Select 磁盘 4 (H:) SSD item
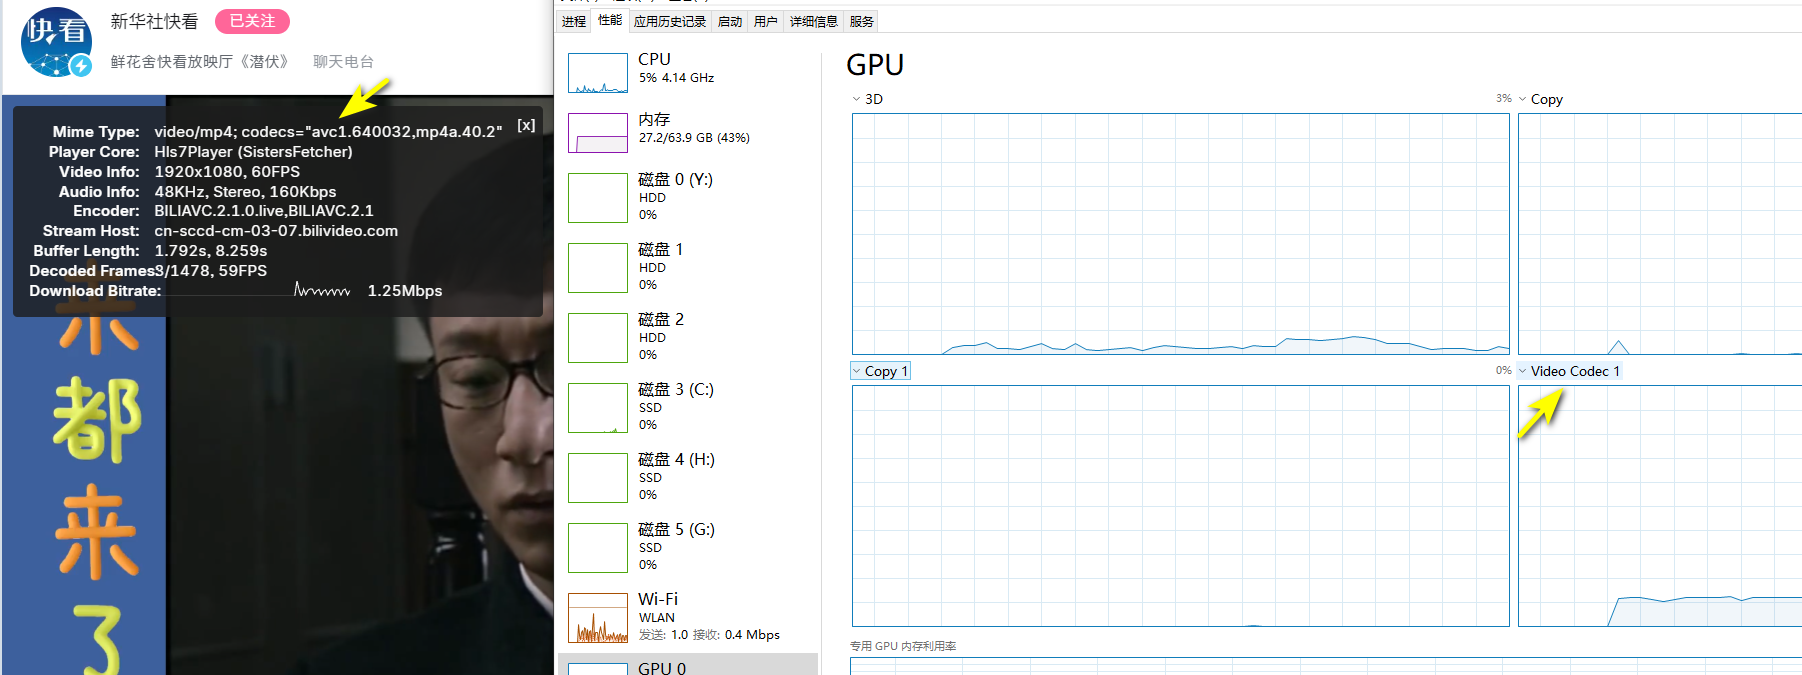1802x675 pixels. 688,477
